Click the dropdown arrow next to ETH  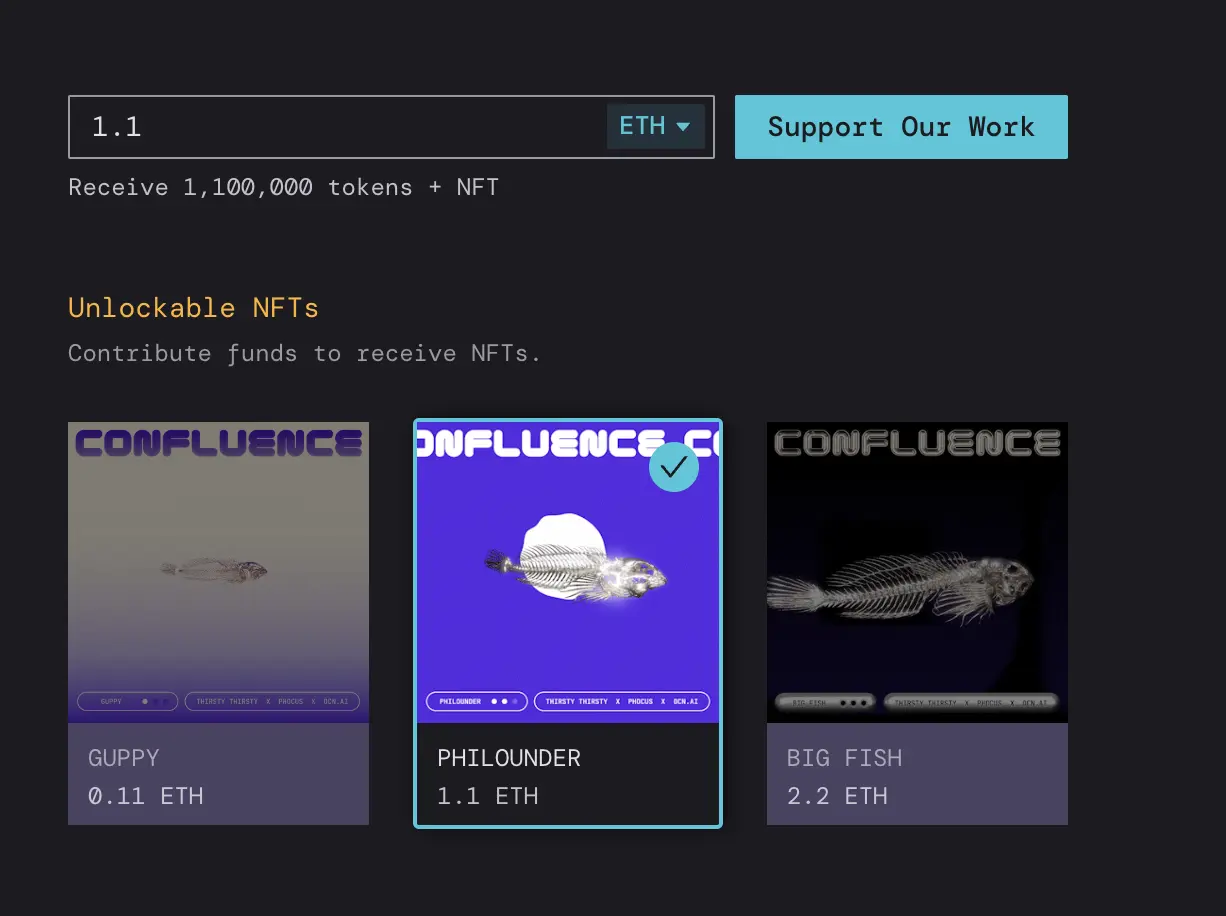[x=684, y=127]
